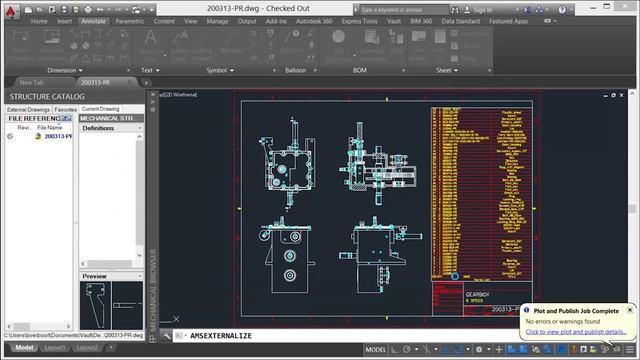Click the left preview thumbnail of bracket
640x360 pixels.
95,305
